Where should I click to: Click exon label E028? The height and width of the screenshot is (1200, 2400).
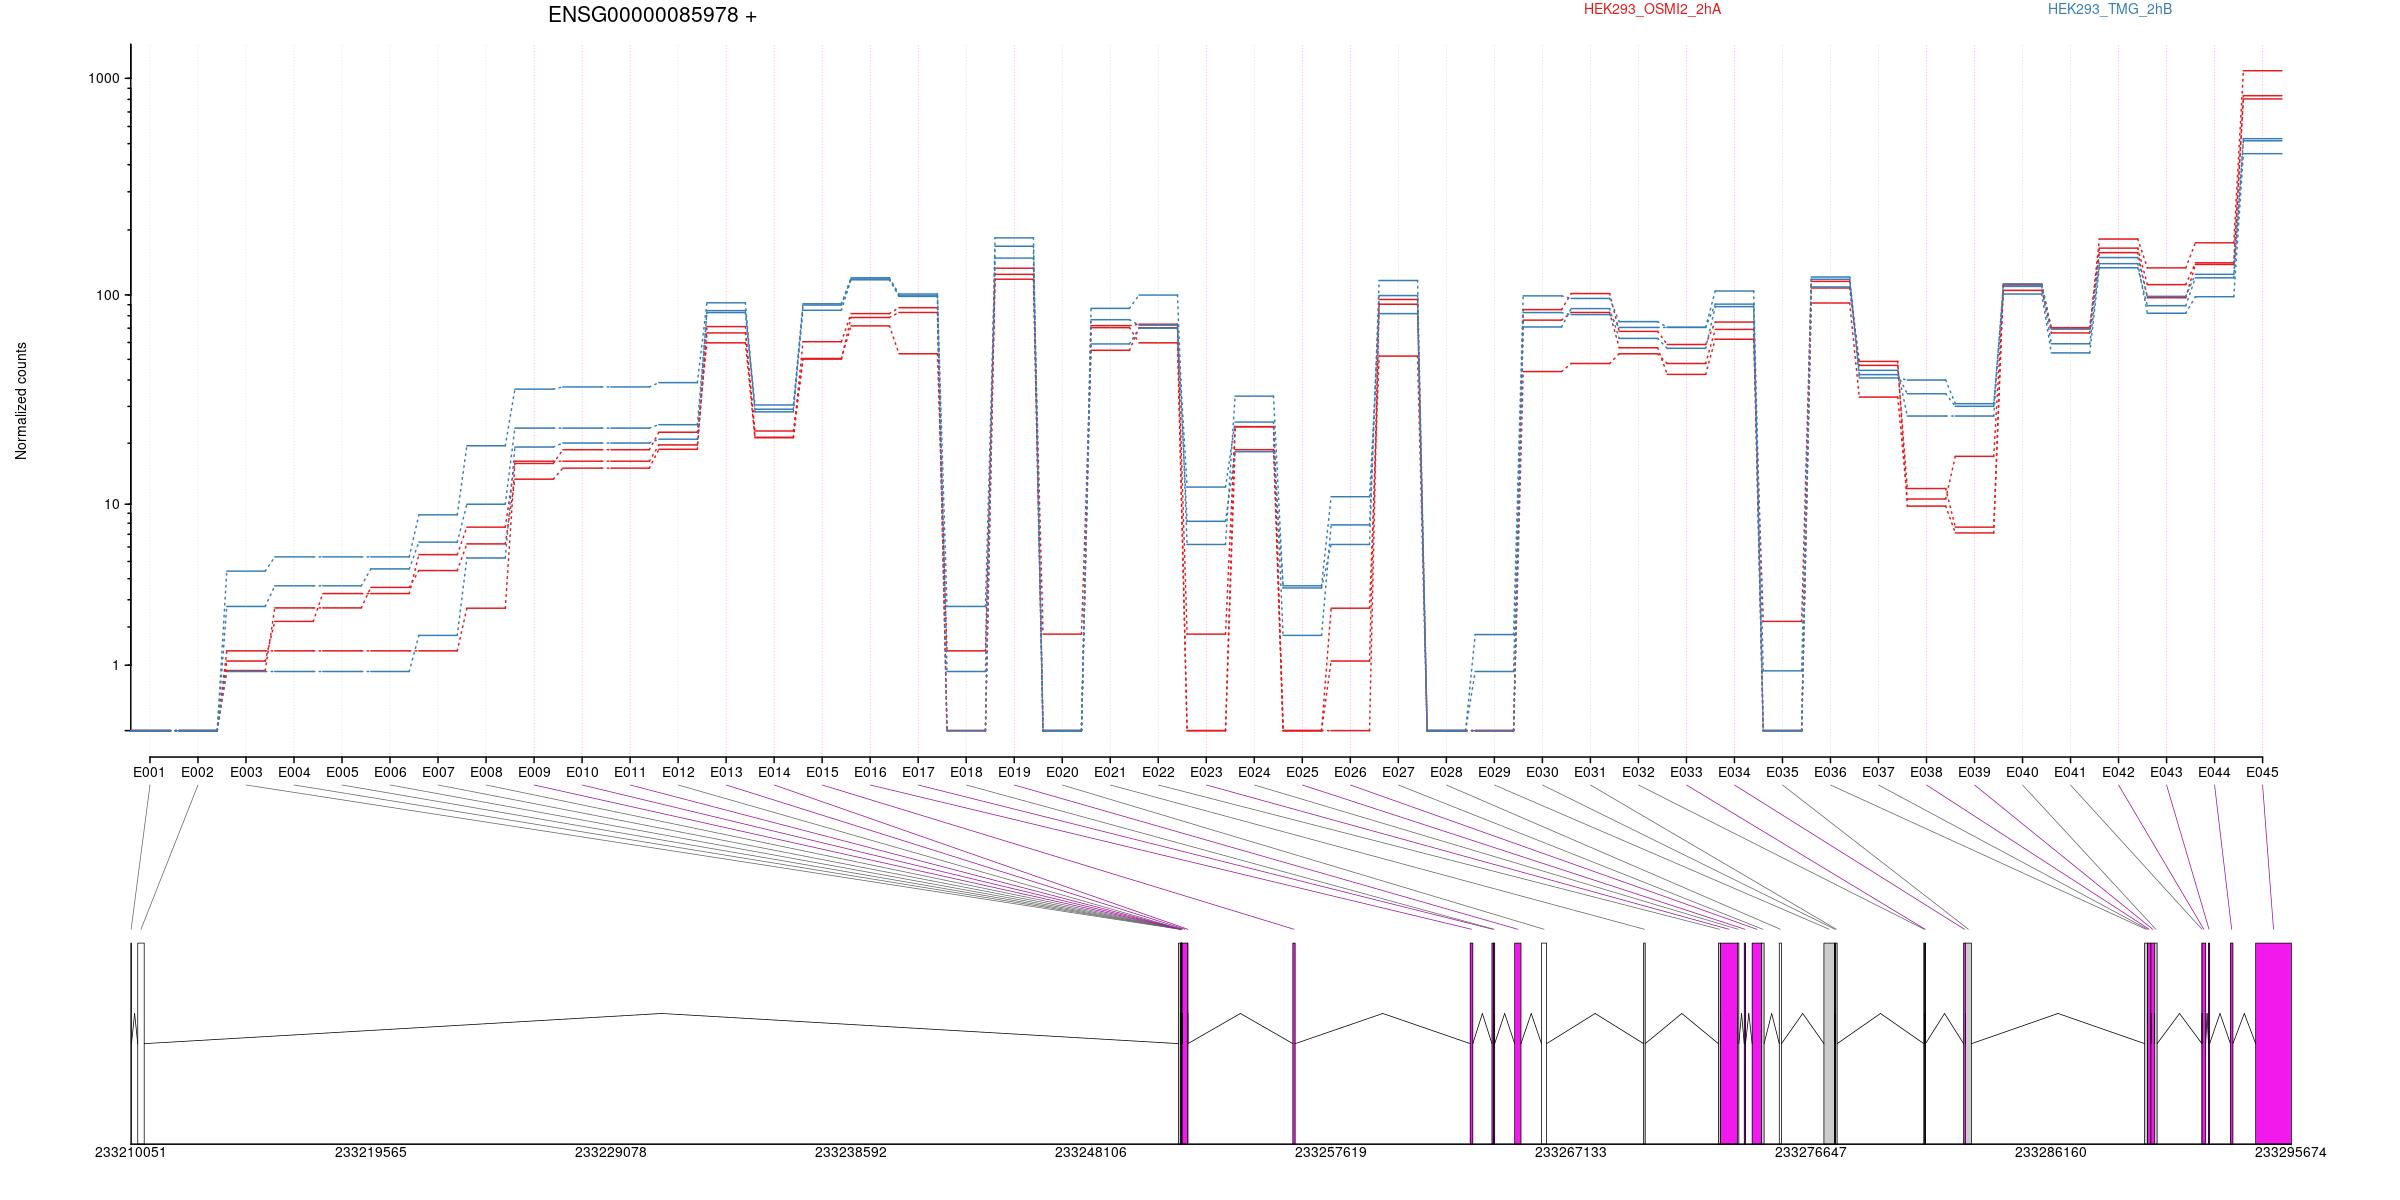(1446, 772)
